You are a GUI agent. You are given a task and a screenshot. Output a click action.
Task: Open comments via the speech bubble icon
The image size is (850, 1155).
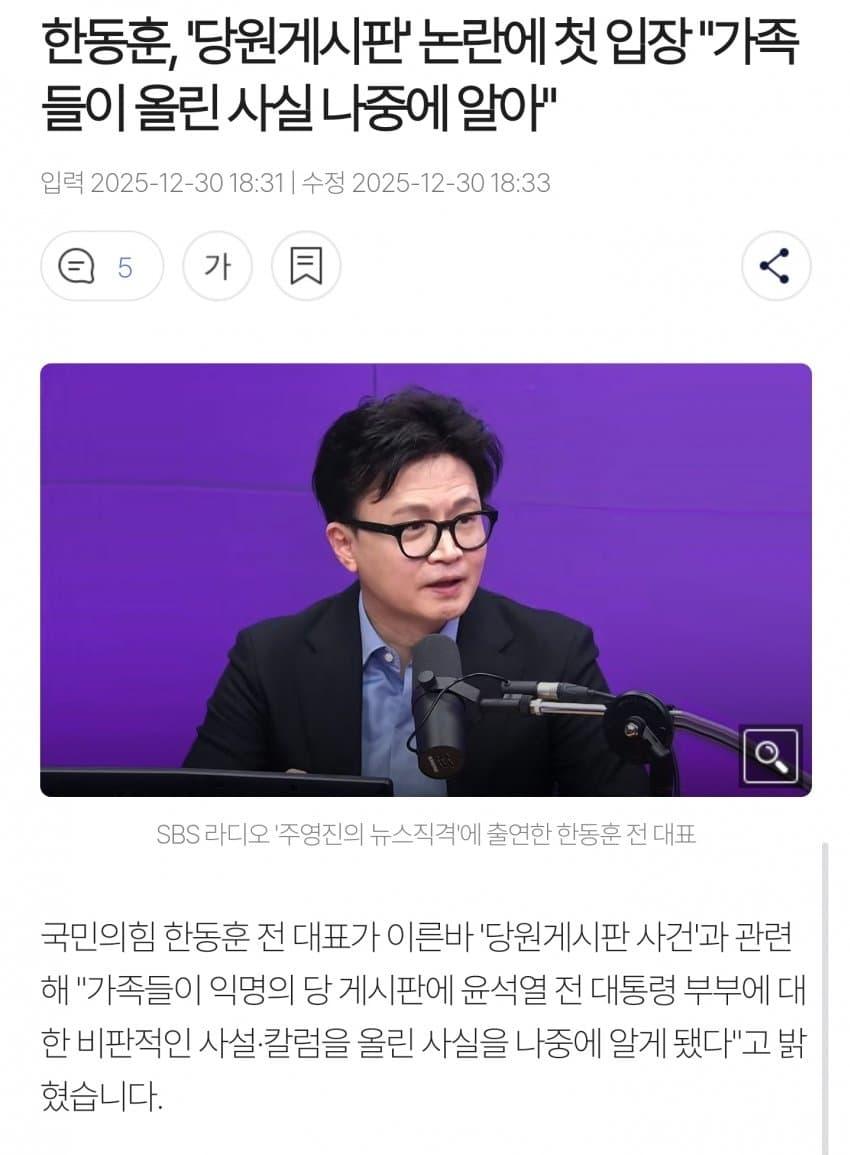click(77, 267)
